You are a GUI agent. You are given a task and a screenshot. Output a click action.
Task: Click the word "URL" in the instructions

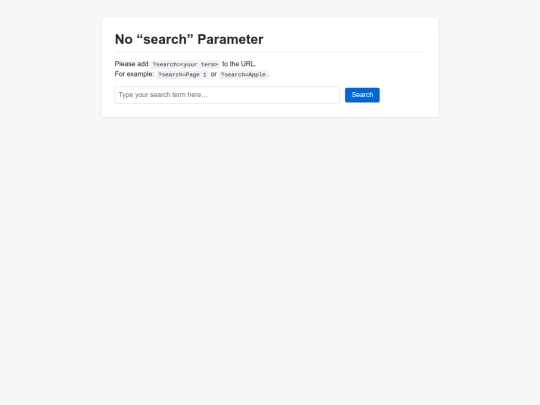pyautogui.click(x=248, y=64)
